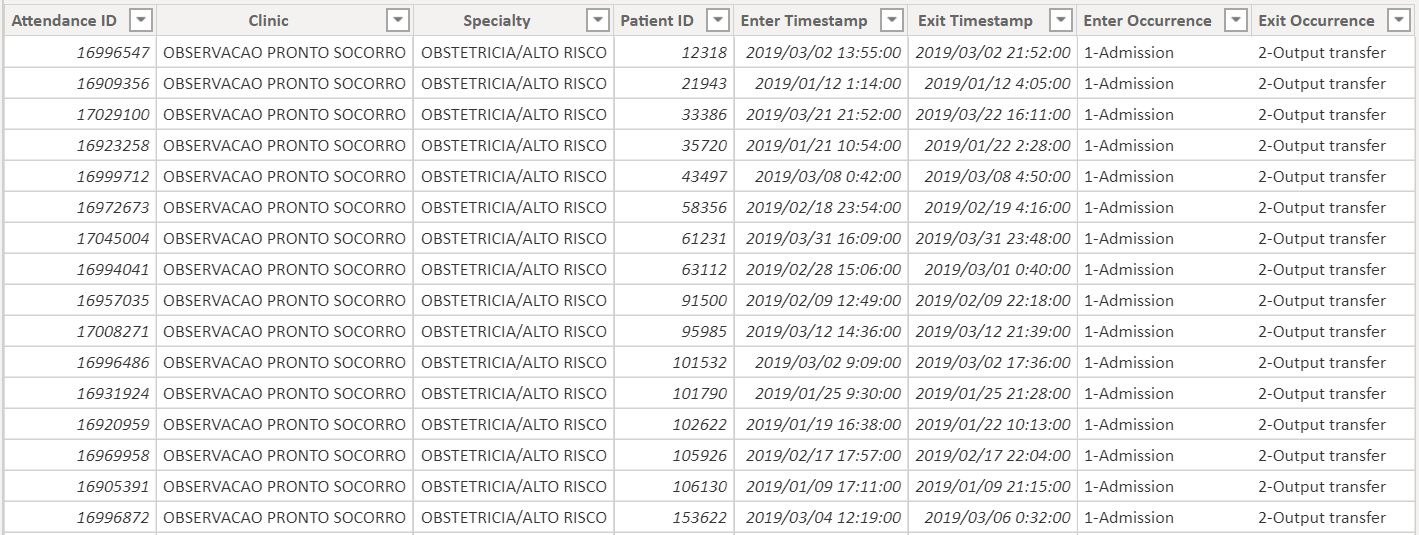Open the Patient ID filter dropdown
Image resolution: width=1419 pixels, height=535 pixels.
pyautogui.click(x=717, y=20)
